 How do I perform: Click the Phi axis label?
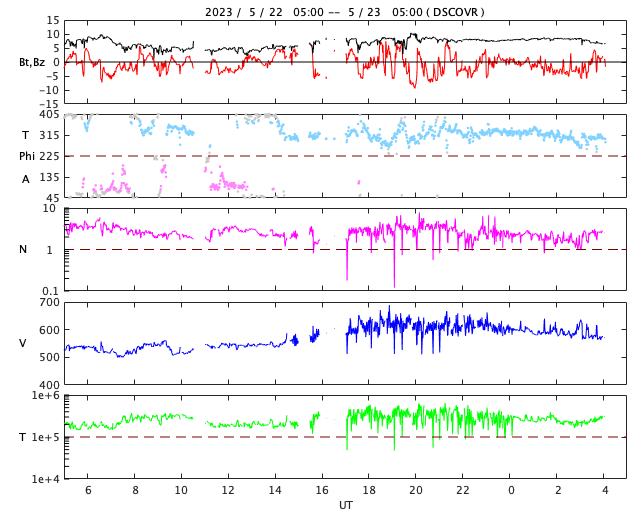pyautogui.click(x=28, y=156)
